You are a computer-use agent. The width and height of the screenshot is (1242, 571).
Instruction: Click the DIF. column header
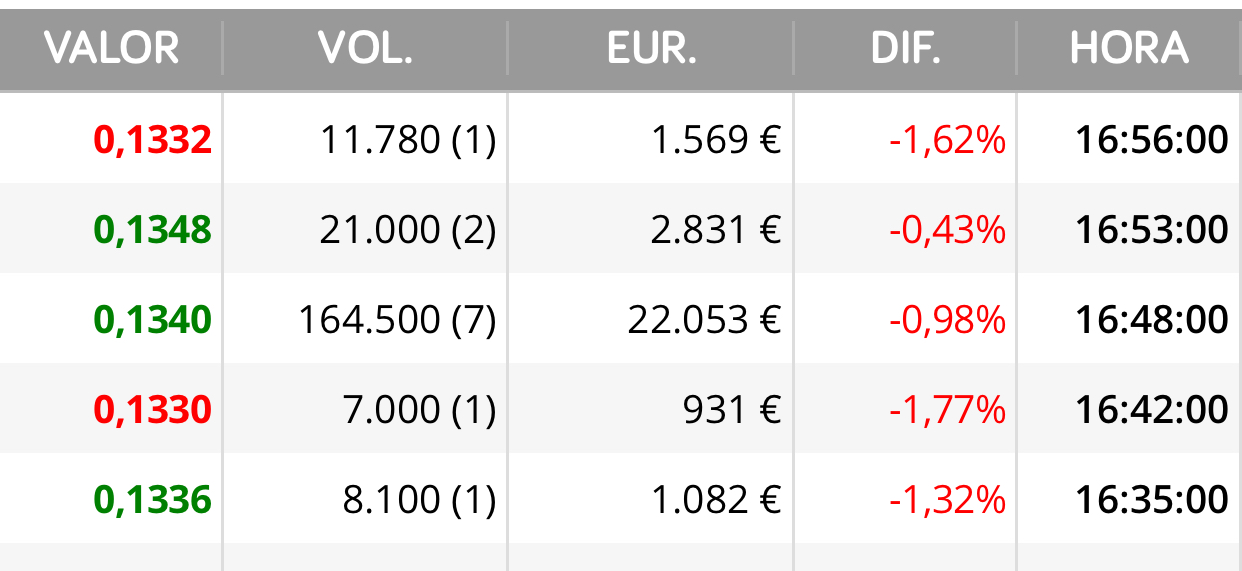coord(906,48)
